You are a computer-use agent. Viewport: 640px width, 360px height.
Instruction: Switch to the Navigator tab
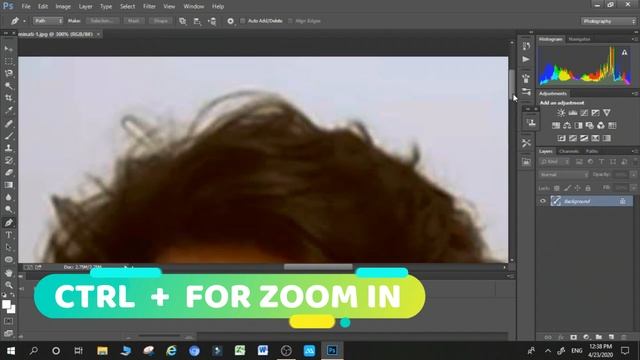[x=579, y=39]
